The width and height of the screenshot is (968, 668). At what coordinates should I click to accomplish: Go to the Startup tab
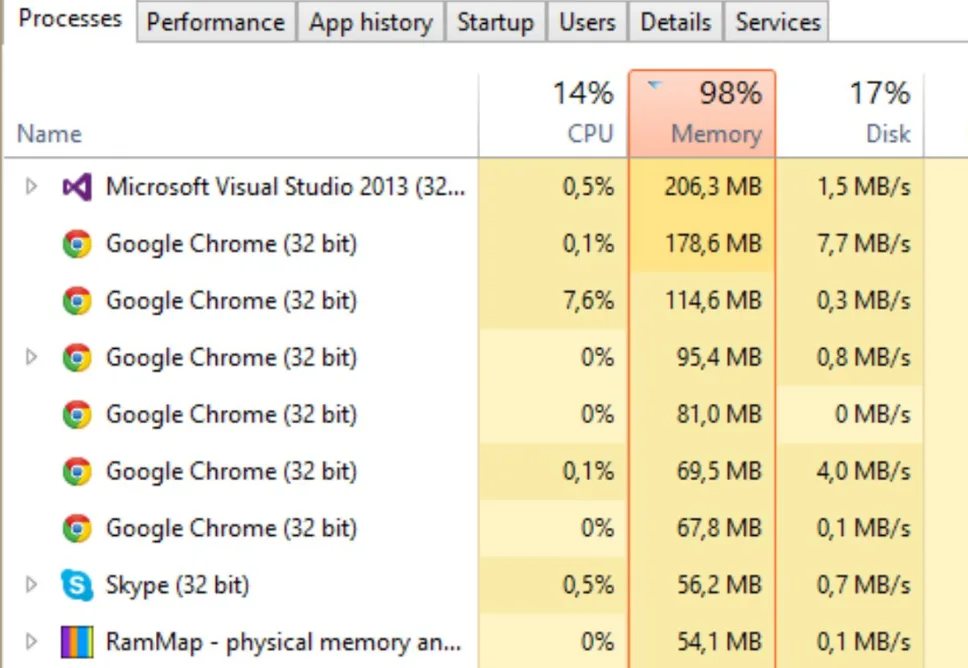[x=494, y=22]
